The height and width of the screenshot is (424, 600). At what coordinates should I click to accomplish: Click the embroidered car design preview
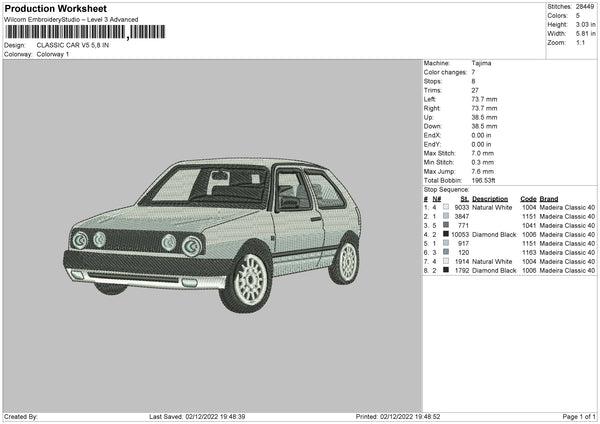(212, 232)
